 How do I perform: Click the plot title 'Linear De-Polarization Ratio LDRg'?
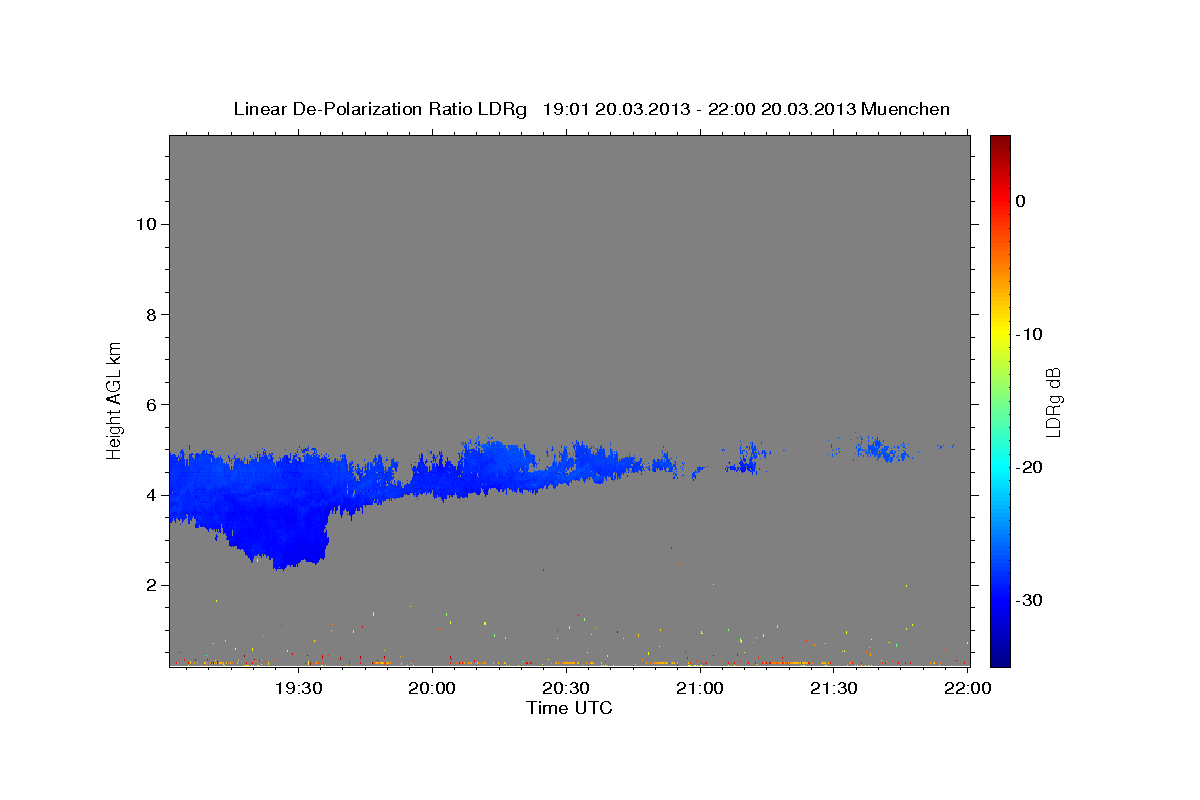(380, 109)
